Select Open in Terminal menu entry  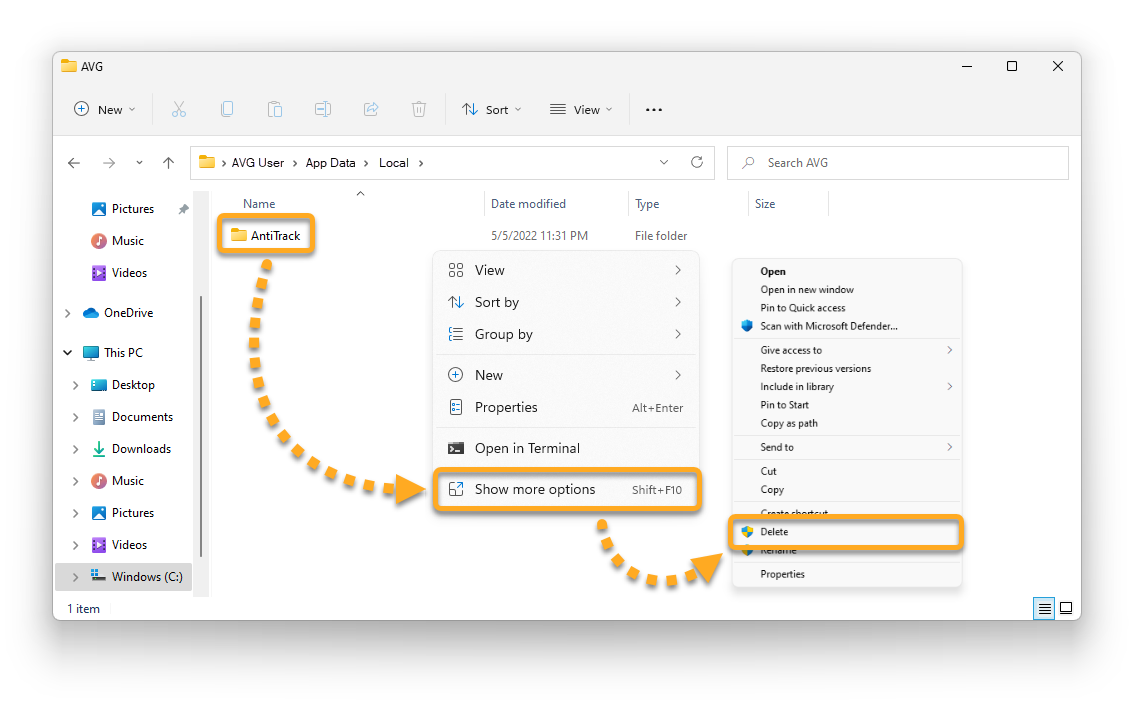527,449
